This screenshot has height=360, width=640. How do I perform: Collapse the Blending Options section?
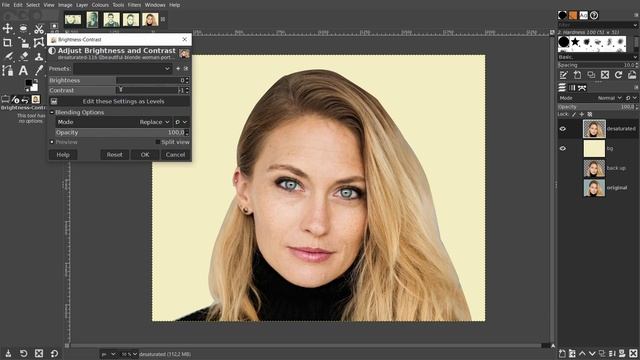coord(52,112)
